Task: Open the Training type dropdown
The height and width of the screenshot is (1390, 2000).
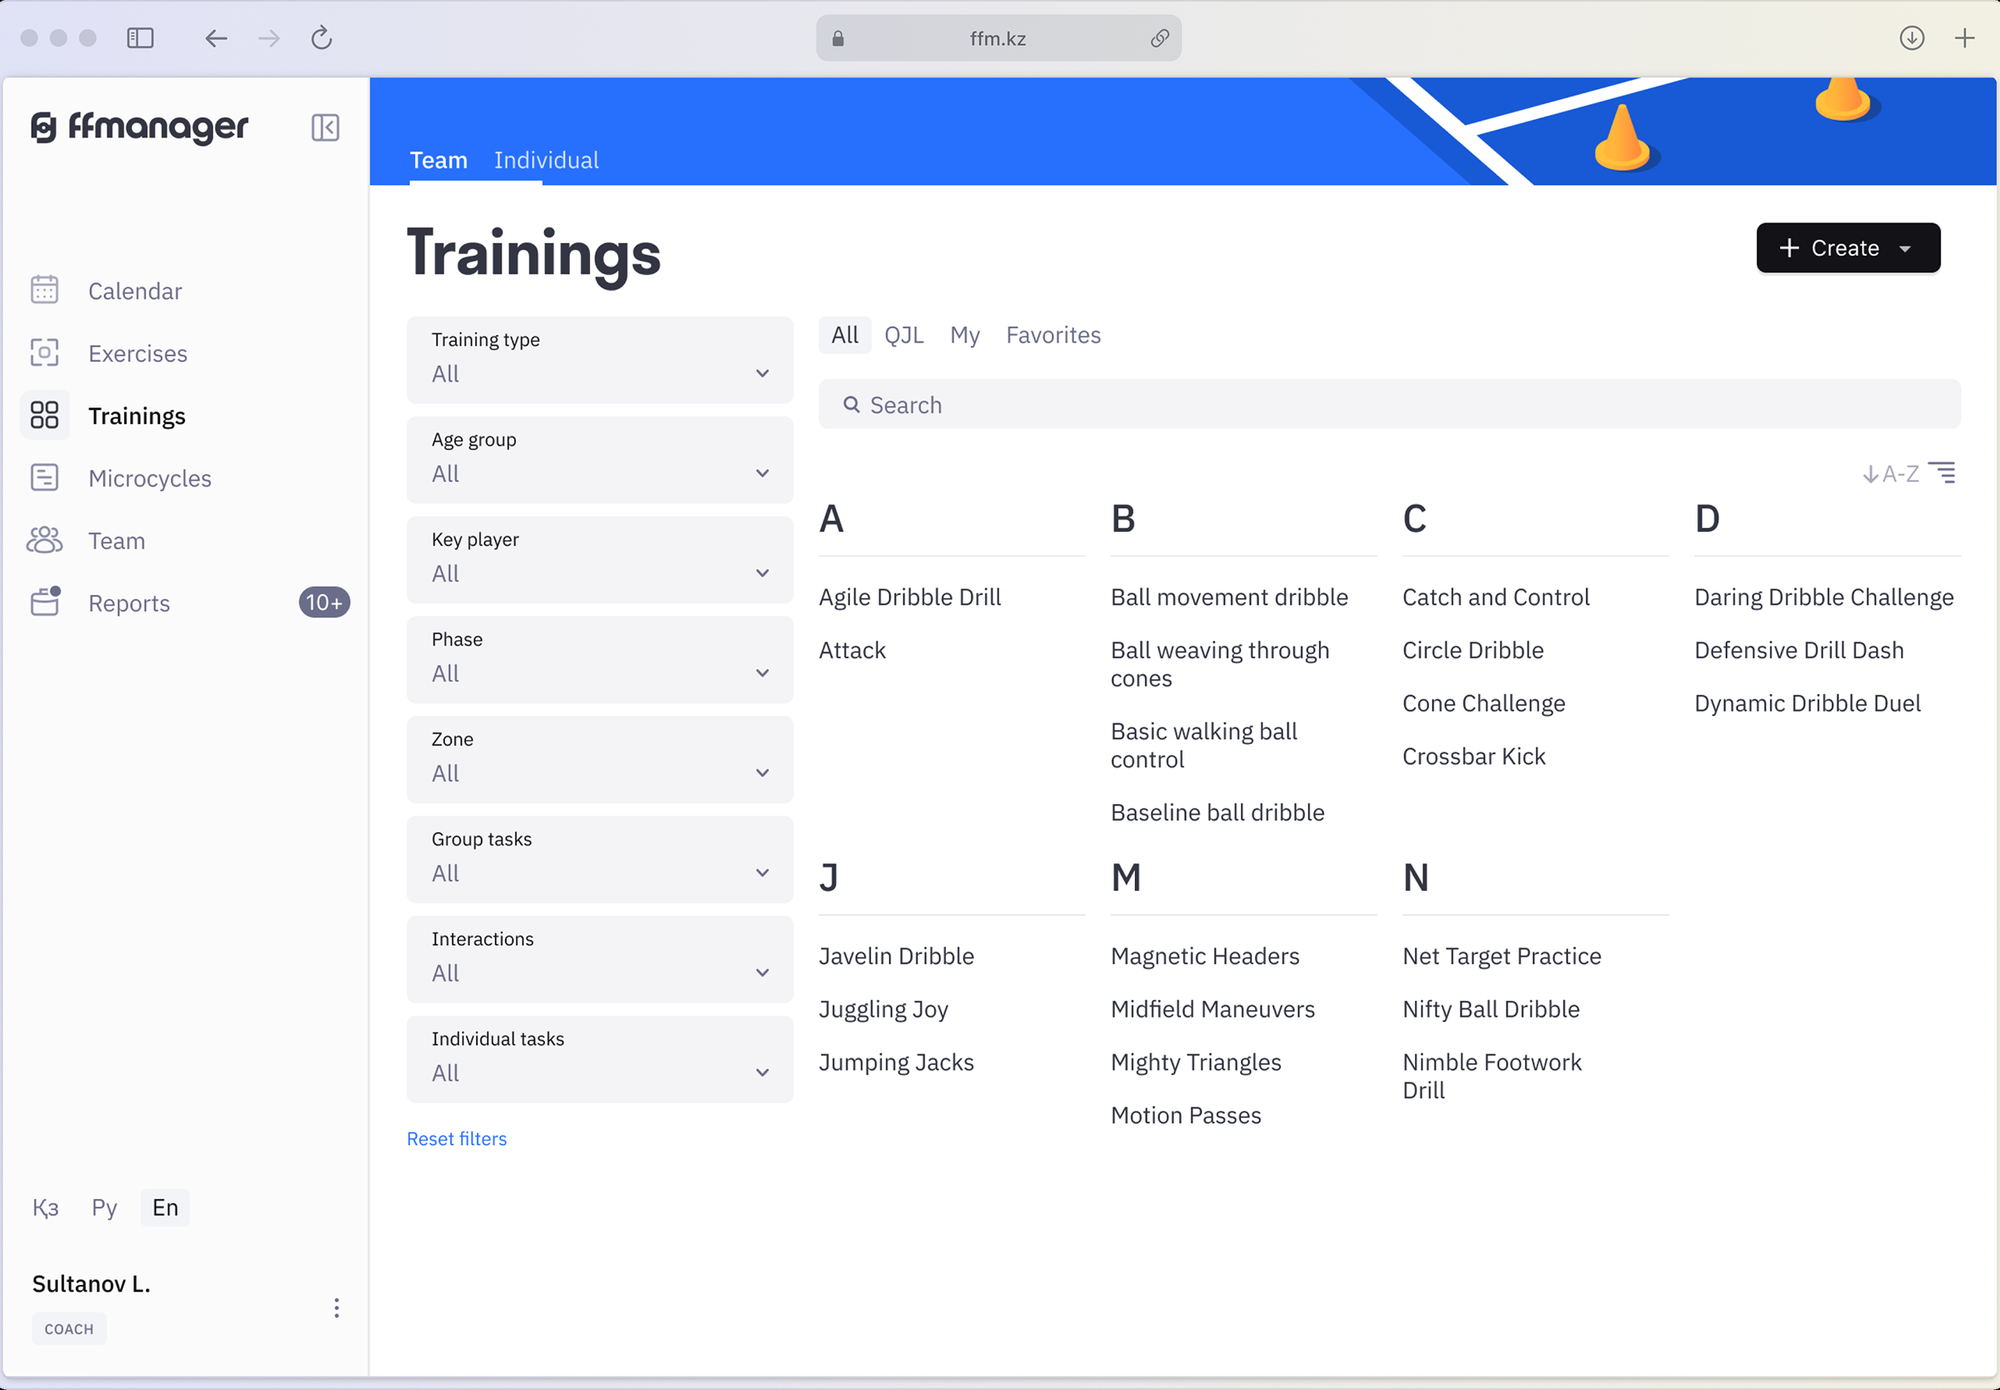Action: (x=600, y=360)
